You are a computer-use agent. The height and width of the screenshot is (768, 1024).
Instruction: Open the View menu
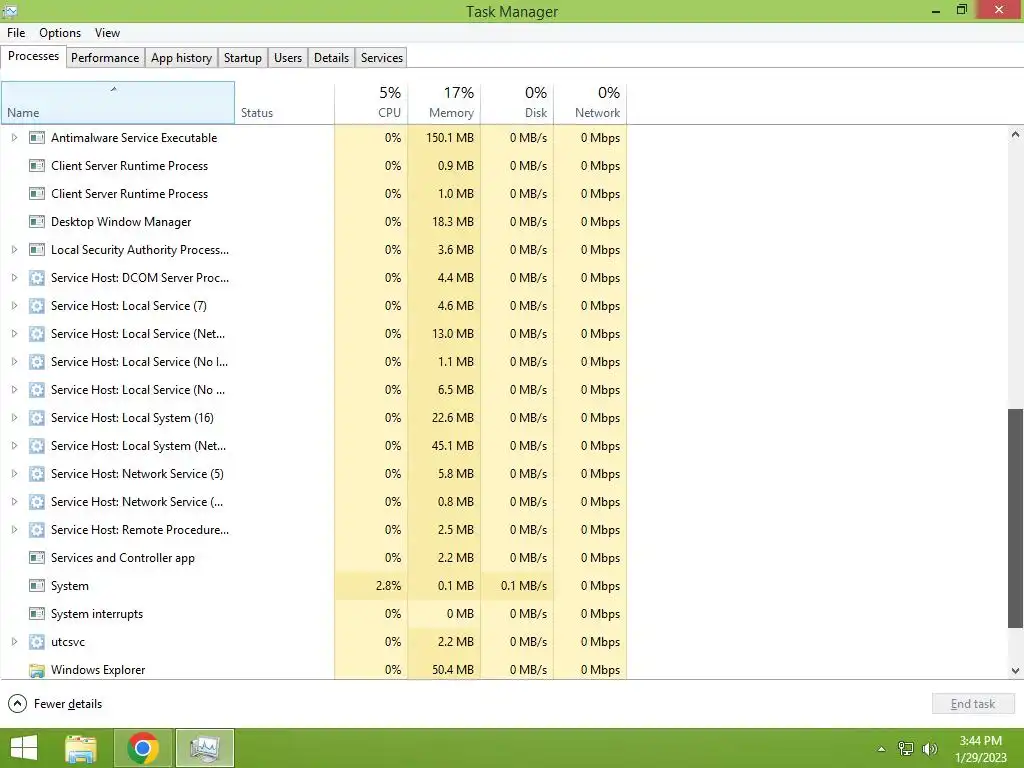(x=107, y=33)
